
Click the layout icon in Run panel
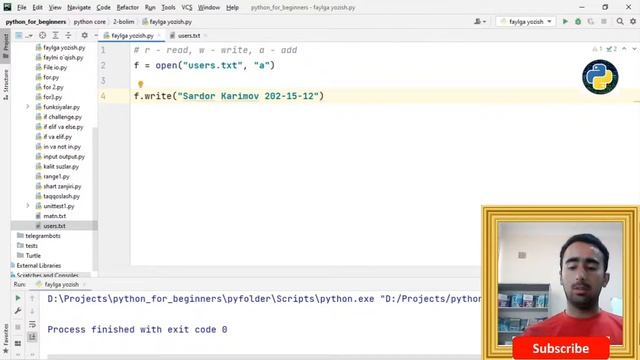click(18, 343)
